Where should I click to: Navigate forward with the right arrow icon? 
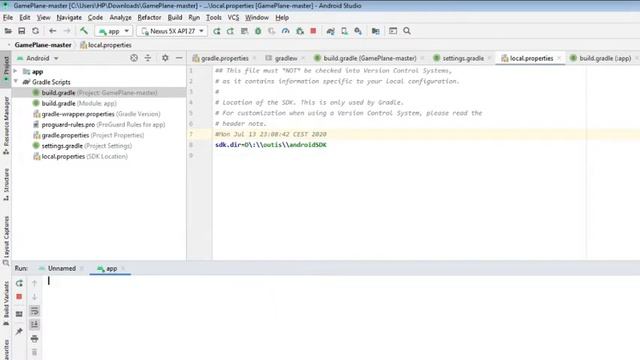pos(67,31)
